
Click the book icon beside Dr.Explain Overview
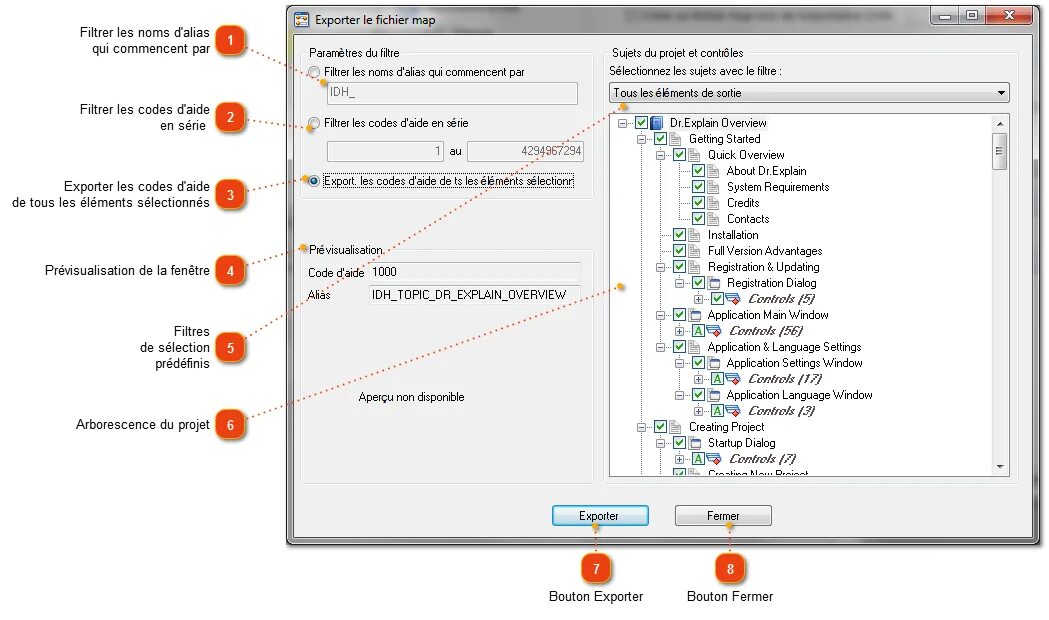click(657, 123)
